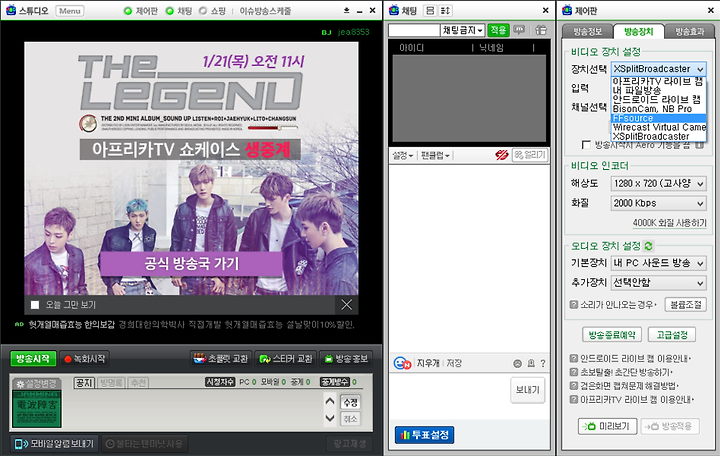Image resolution: width=720 pixels, height=456 pixels.
Task: Click the speech-bubble icon beside 적용
Action: pyautogui.click(x=519, y=30)
